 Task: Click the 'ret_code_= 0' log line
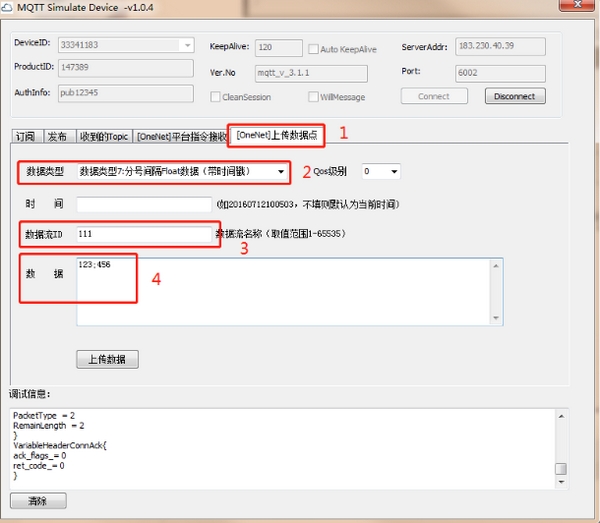pos(39,466)
